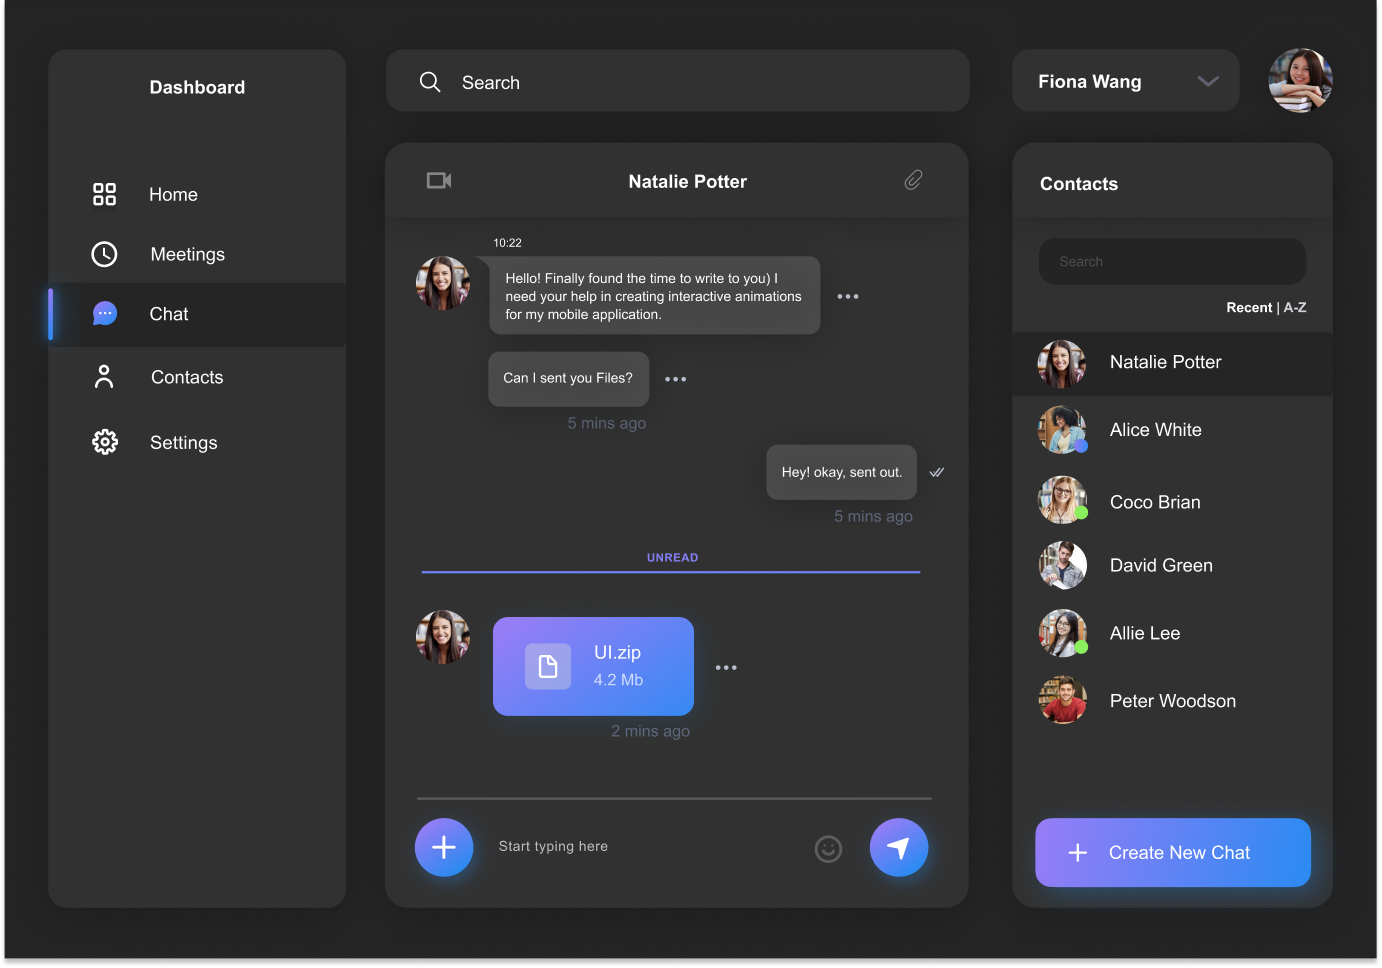This screenshot has height=968, width=1382.
Task: Click Fiona Wang's profile picture
Action: tap(1300, 81)
